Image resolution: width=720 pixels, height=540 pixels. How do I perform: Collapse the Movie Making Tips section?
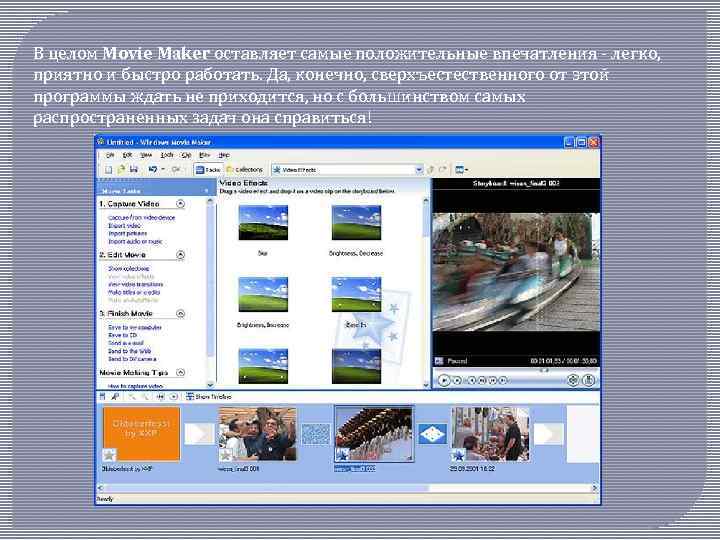[x=180, y=372]
